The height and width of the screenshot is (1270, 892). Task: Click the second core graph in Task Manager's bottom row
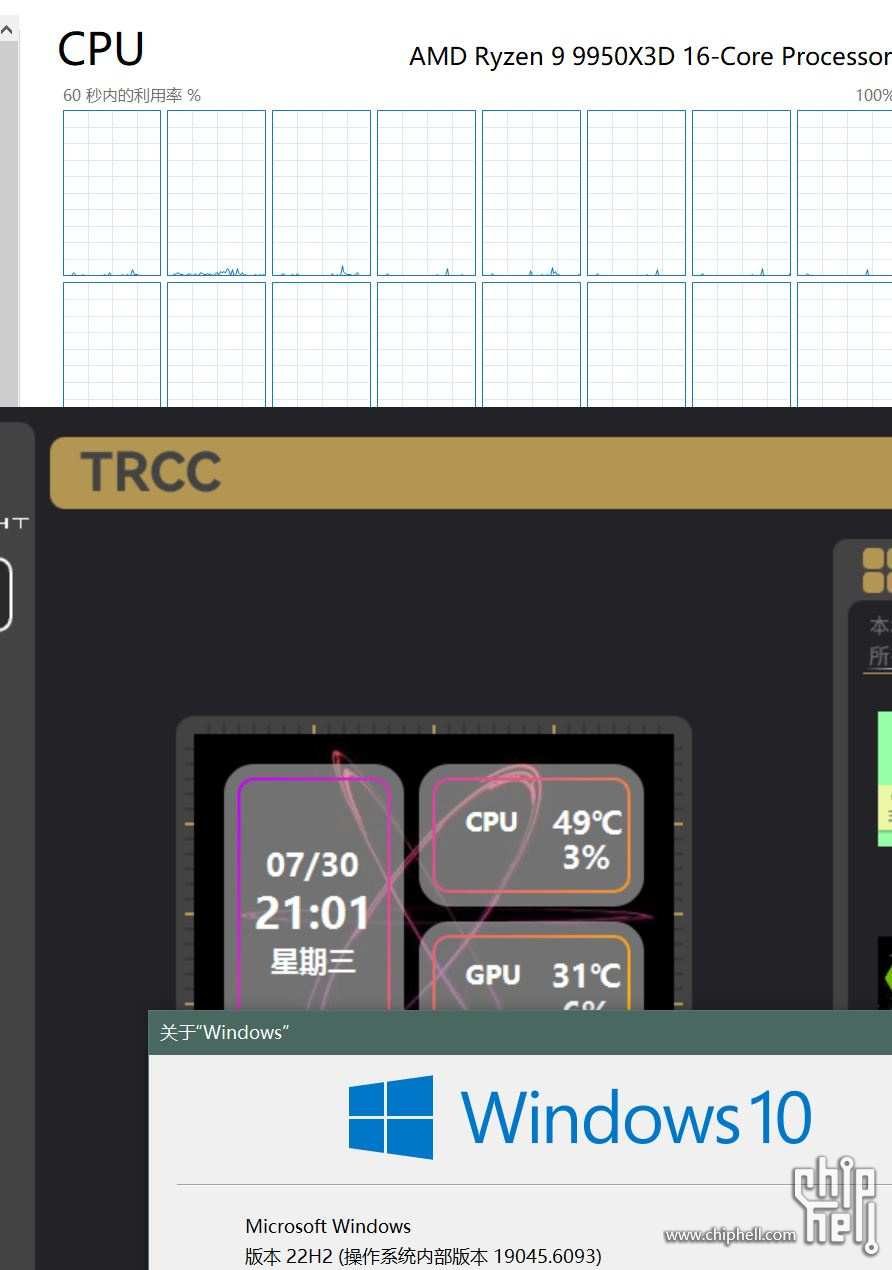[x=216, y=344]
